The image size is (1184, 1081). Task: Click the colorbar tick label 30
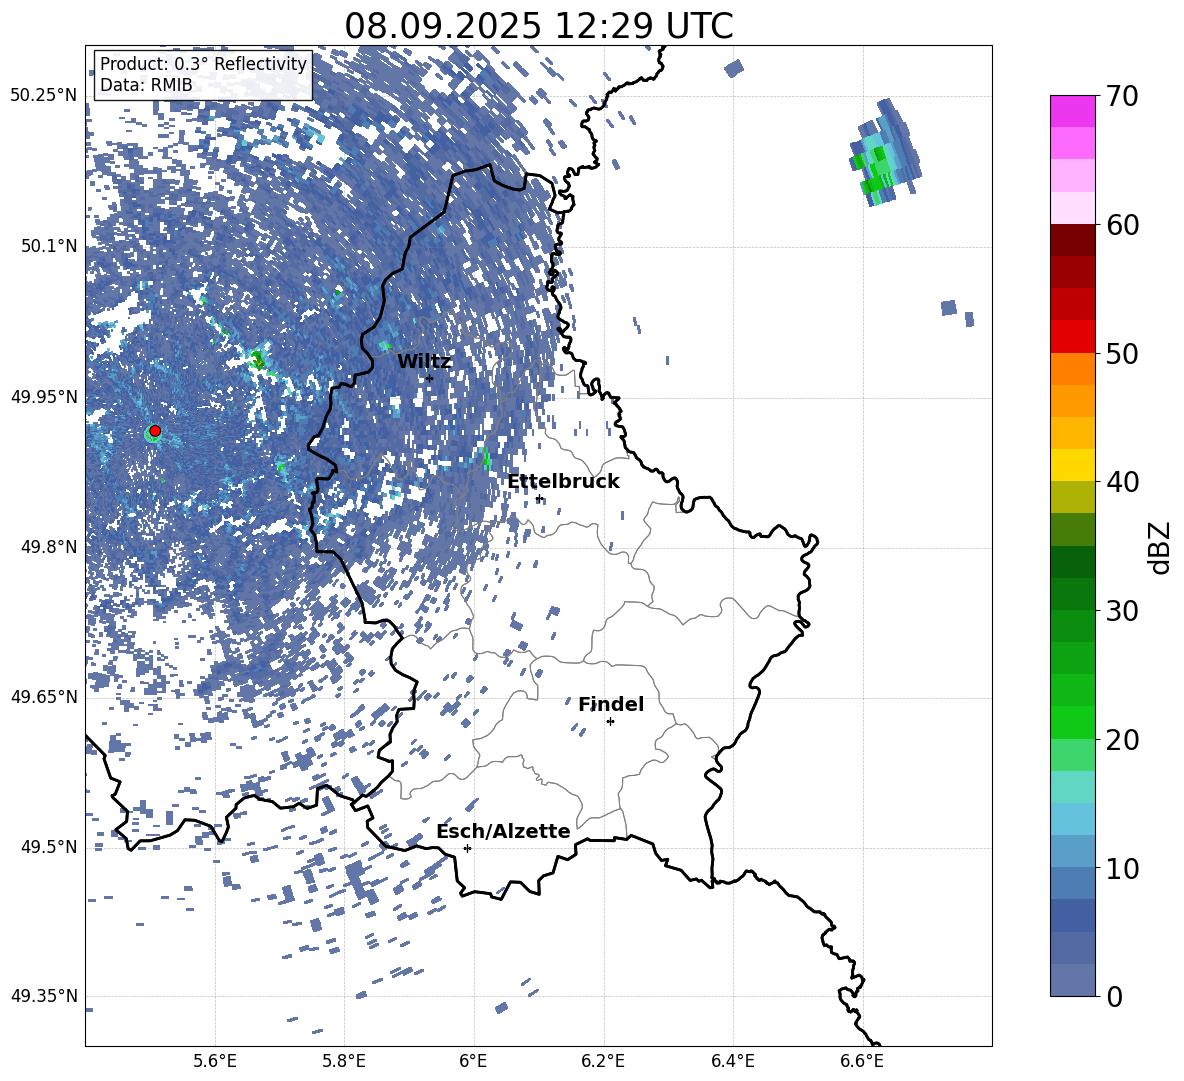tap(1121, 611)
